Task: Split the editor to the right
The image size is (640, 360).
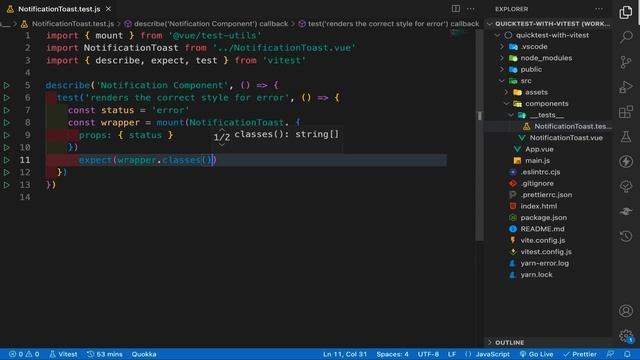Action: point(456,9)
